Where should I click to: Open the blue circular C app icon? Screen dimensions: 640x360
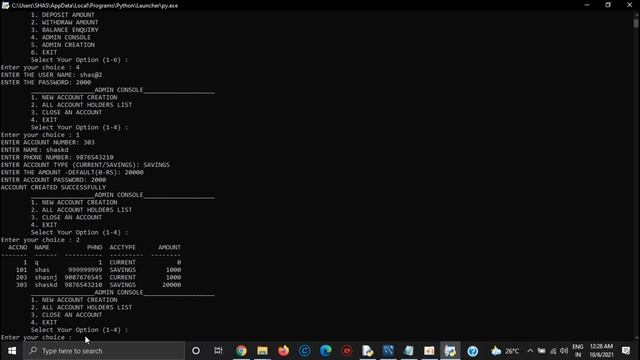(x=304, y=351)
